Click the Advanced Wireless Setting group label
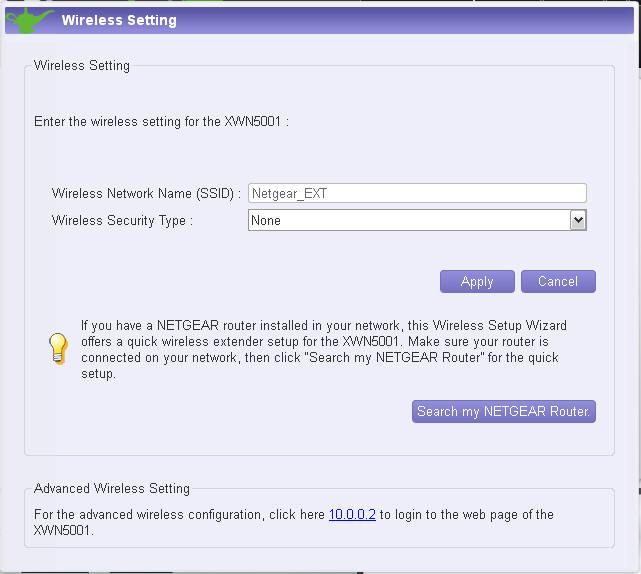This screenshot has width=641, height=574. point(112,488)
